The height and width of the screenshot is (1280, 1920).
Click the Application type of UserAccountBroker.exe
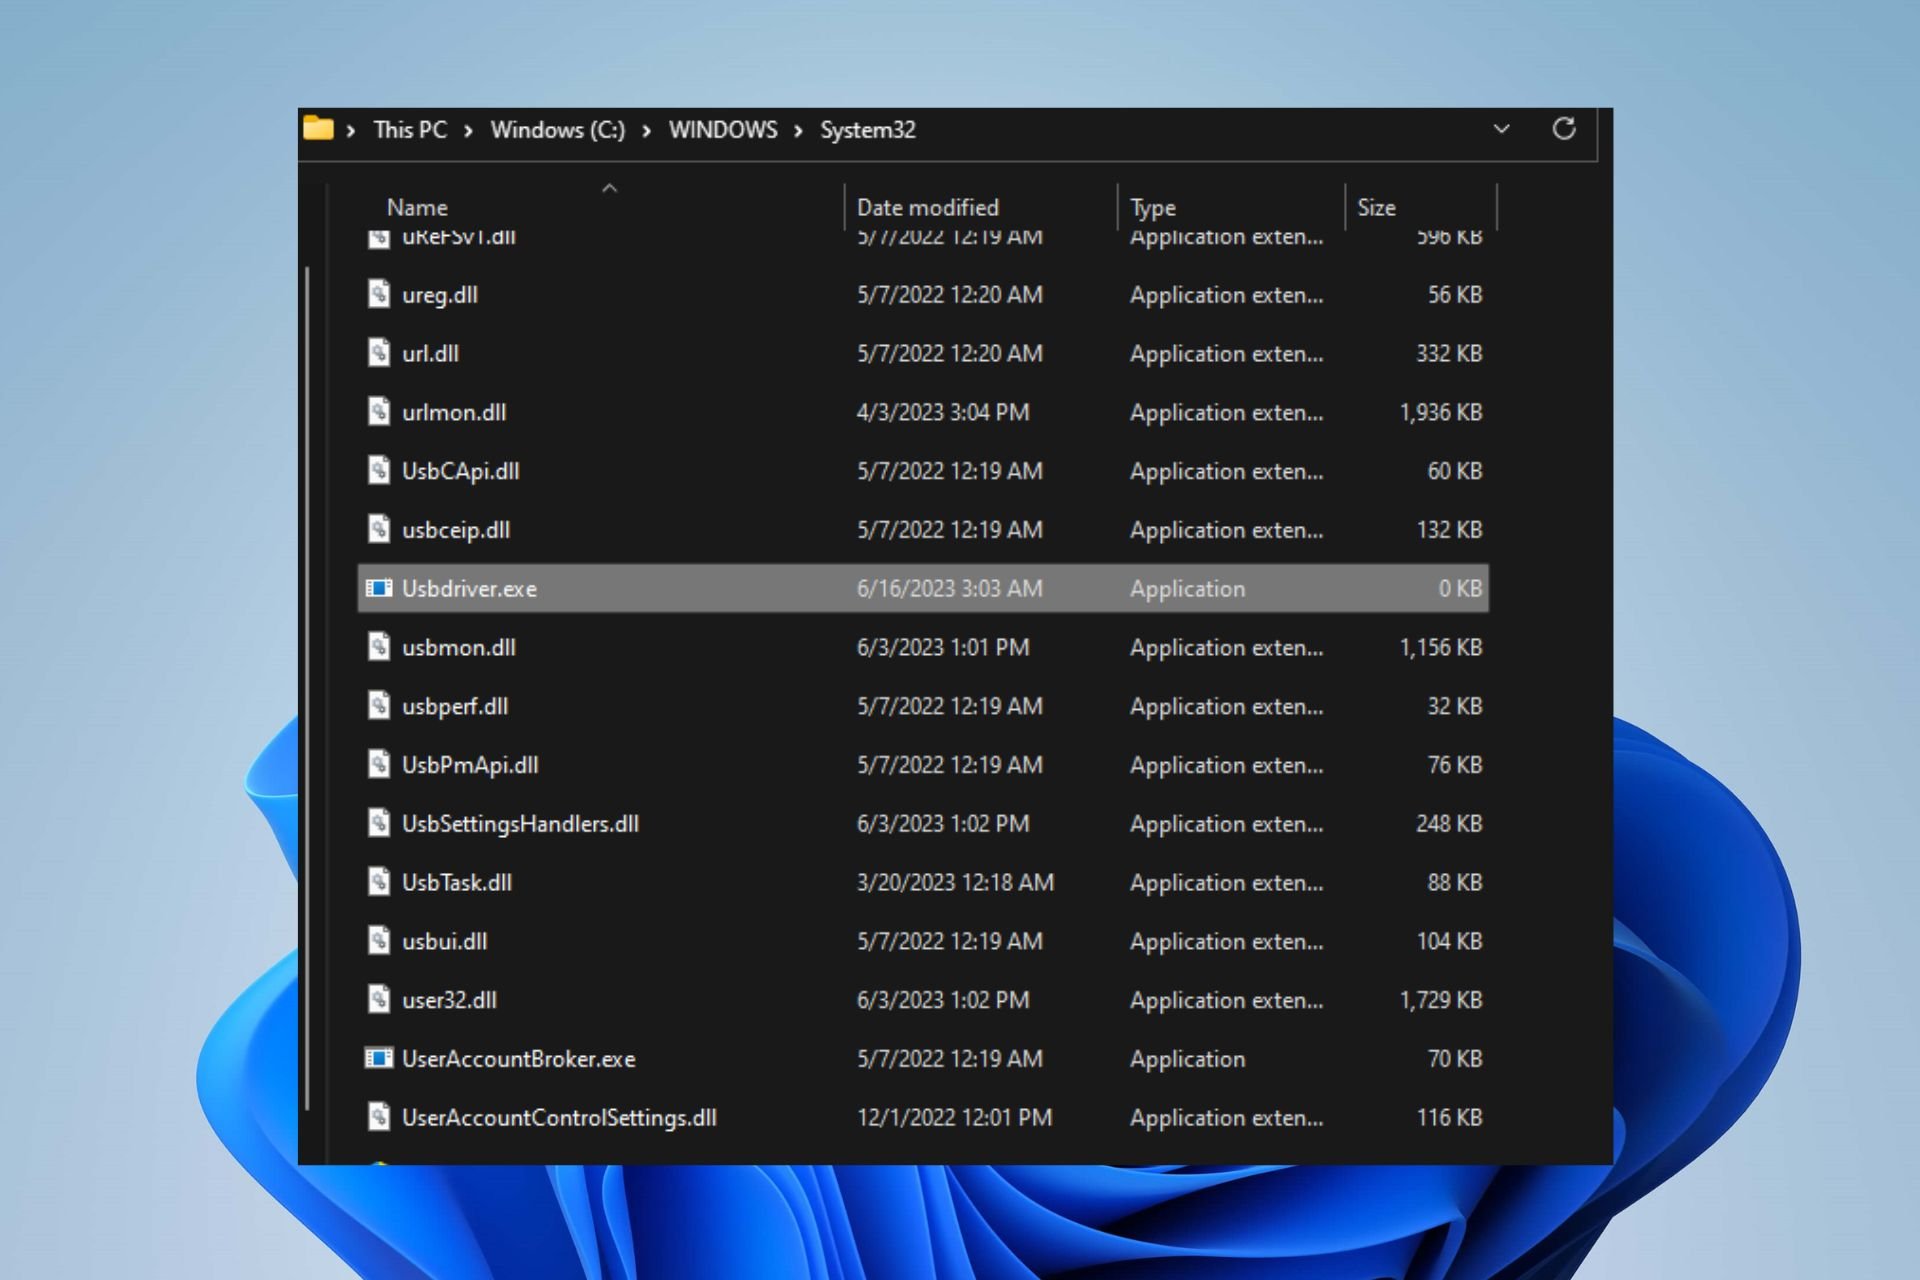[1187, 1059]
